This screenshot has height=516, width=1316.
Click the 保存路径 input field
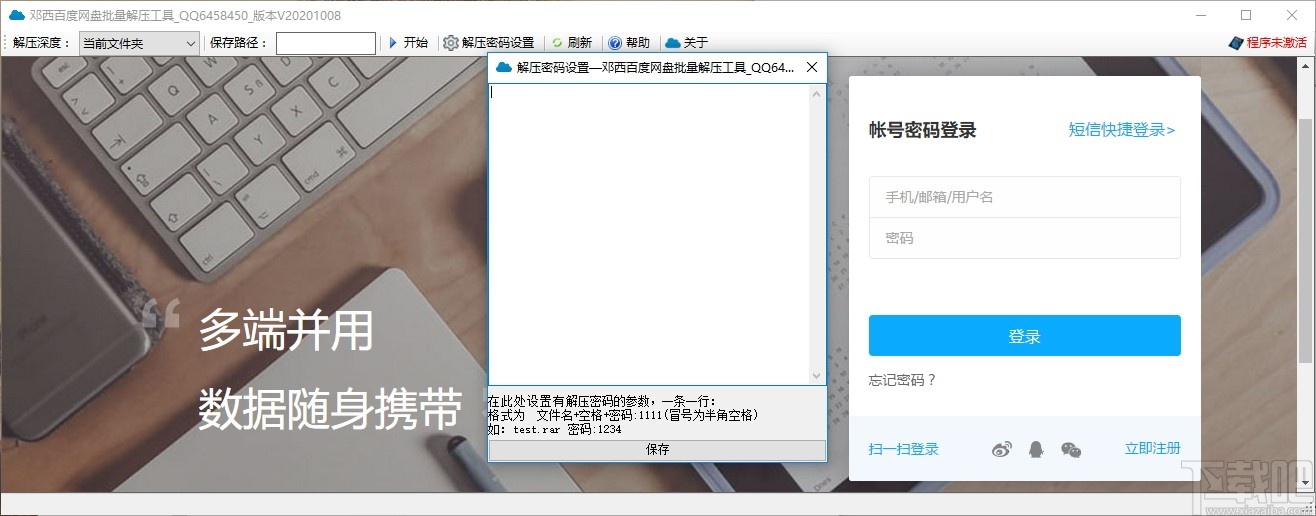[x=326, y=43]
